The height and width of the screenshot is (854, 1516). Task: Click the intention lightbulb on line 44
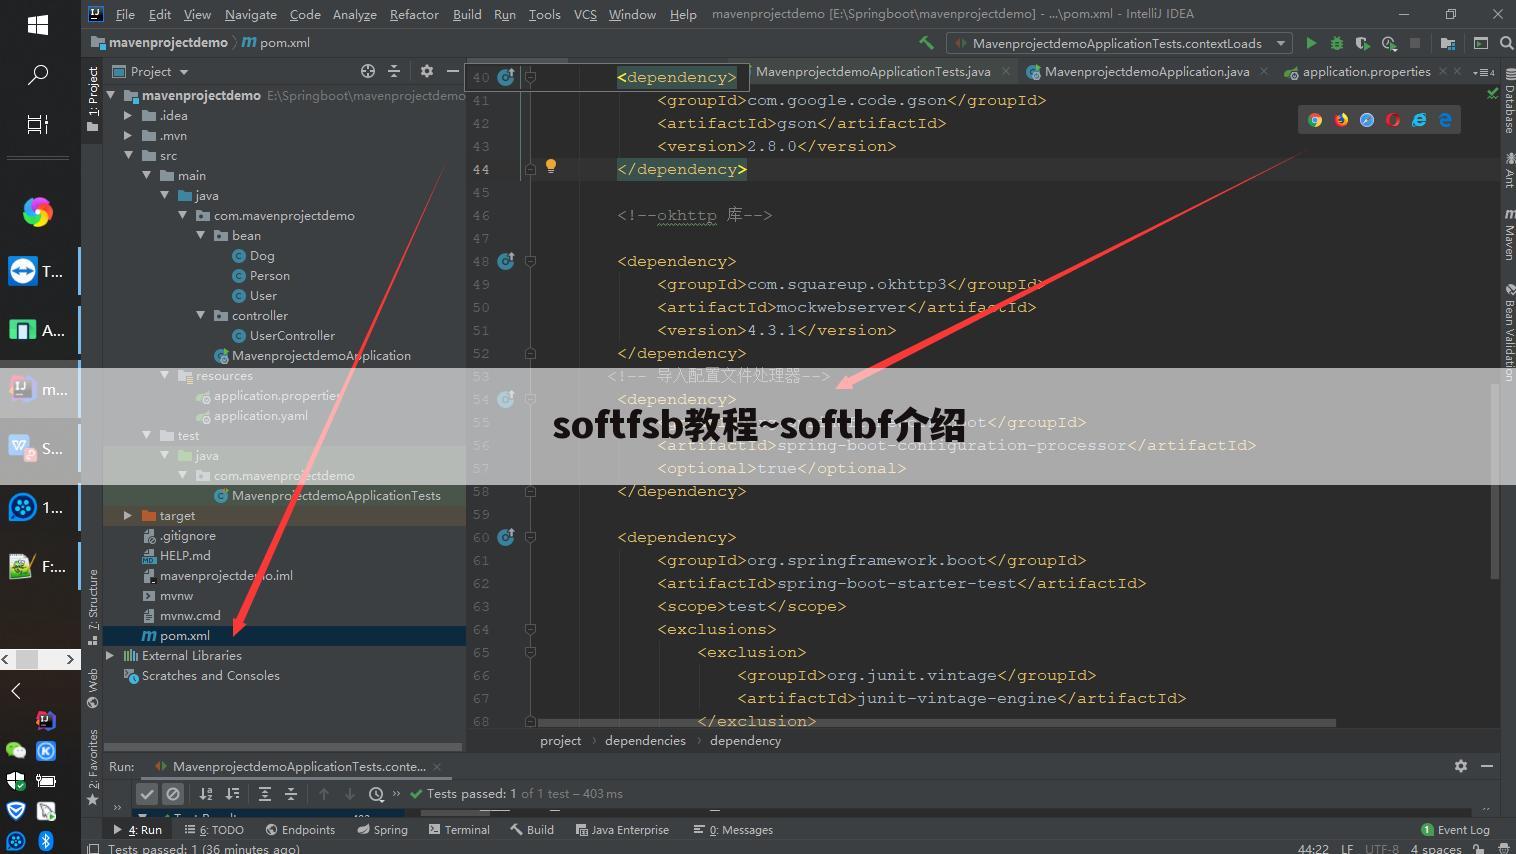[550, 167]
